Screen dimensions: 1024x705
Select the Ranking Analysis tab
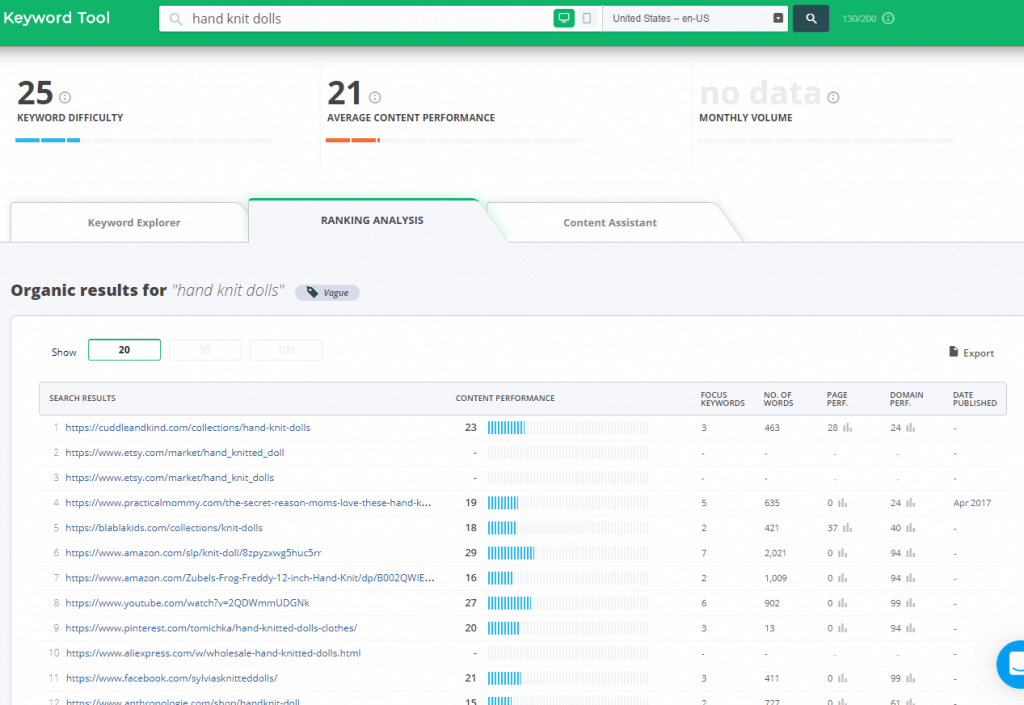[x=372, y=221]
